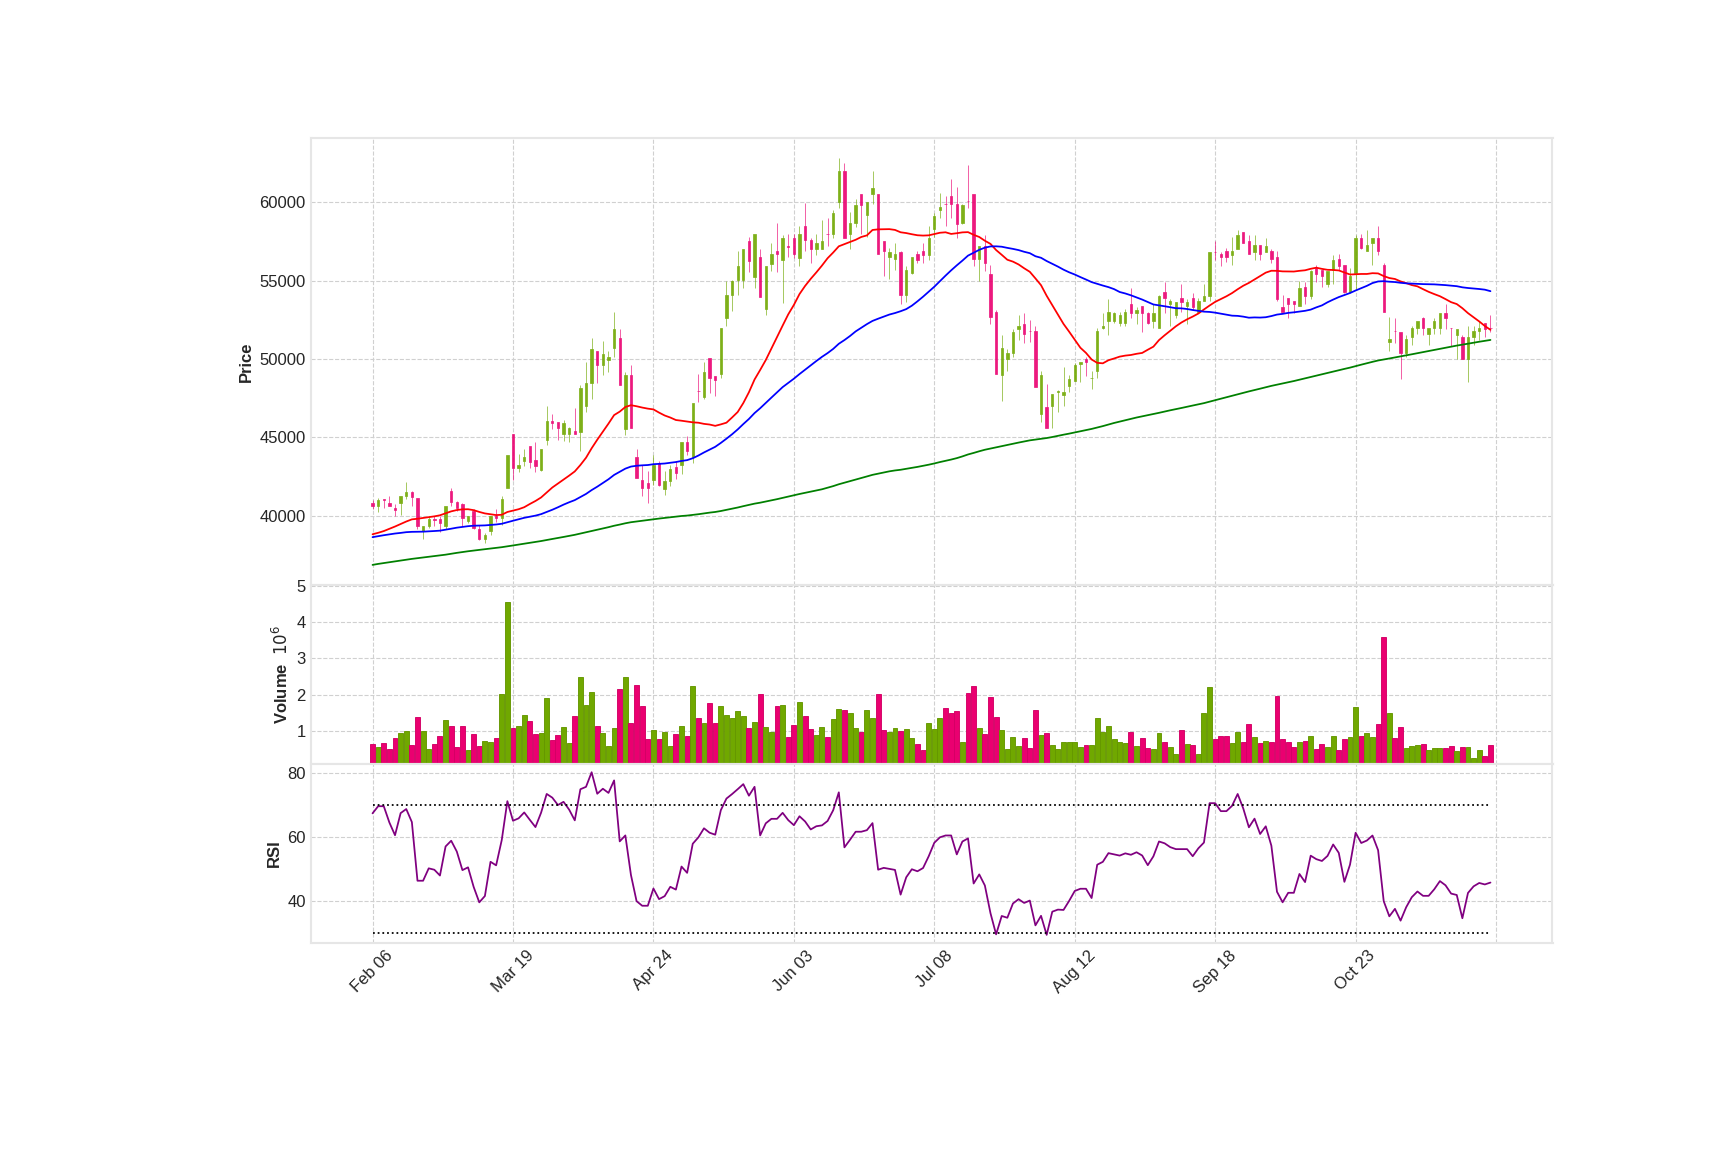Click the volume axis label 4
This screenshot has height=1150, width=1725.
[301, 623]
